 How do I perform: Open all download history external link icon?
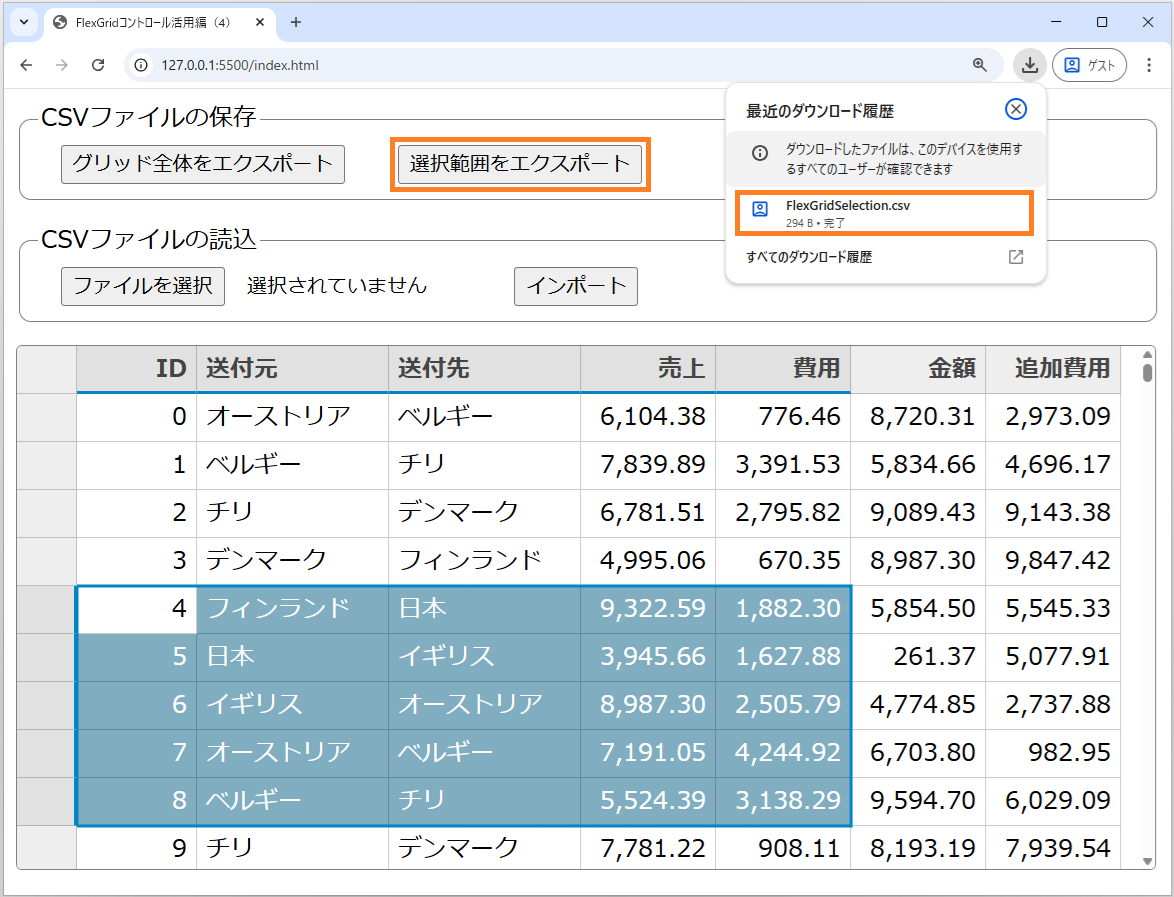[x=1016, y=257]
